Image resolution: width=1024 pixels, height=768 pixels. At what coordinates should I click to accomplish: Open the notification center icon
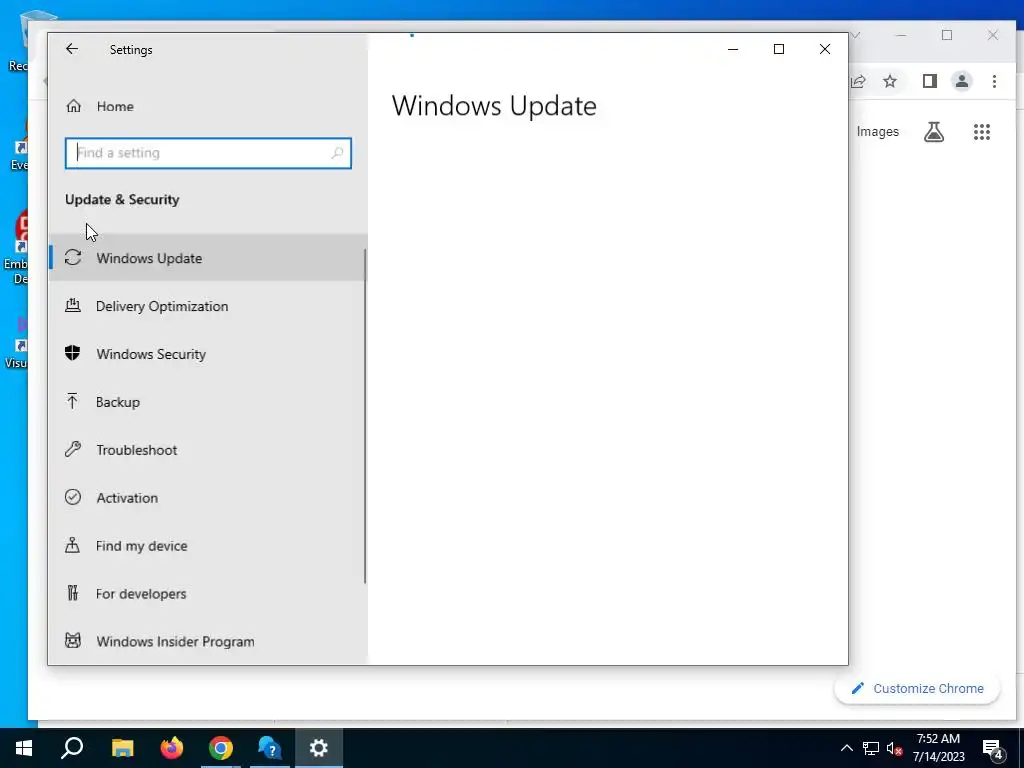pyautogui.click(x=993, y=749)
